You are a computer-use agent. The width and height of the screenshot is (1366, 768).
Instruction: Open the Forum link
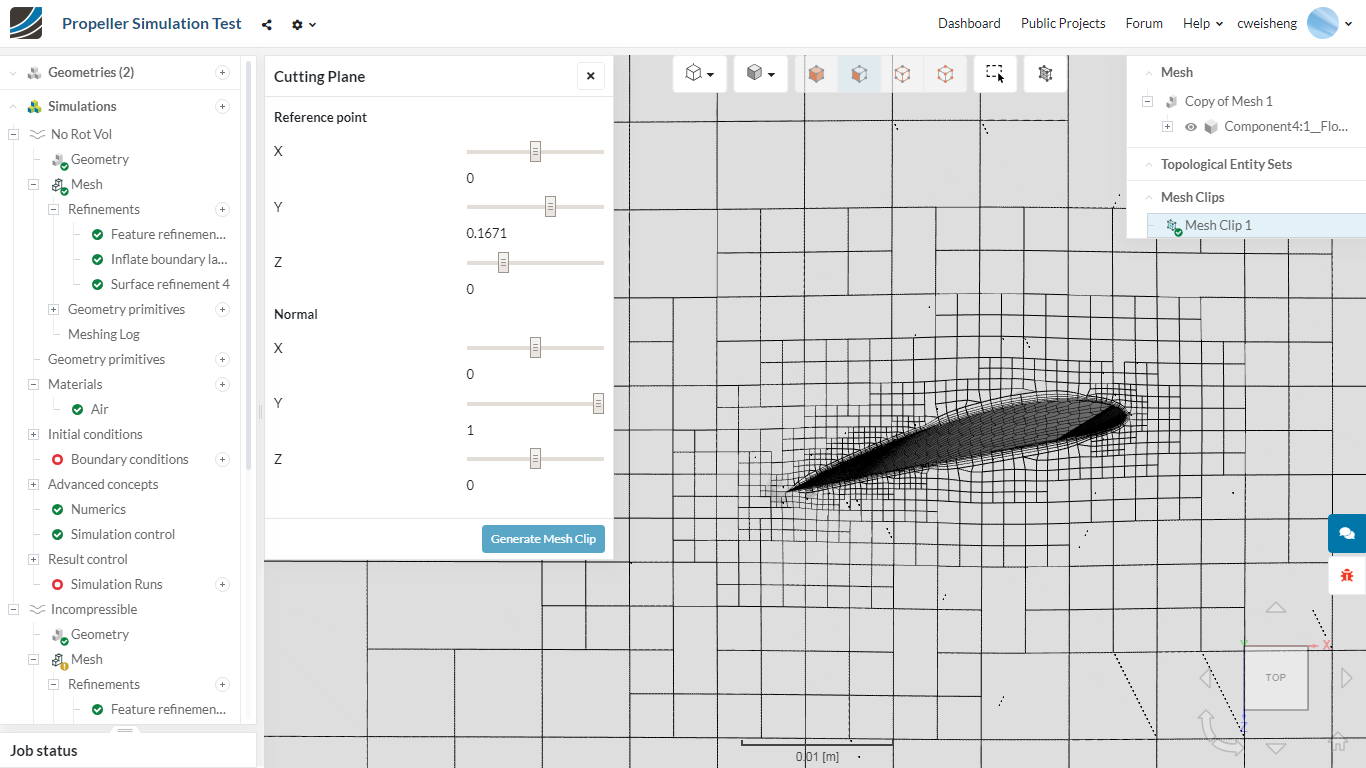(1144, 23)
